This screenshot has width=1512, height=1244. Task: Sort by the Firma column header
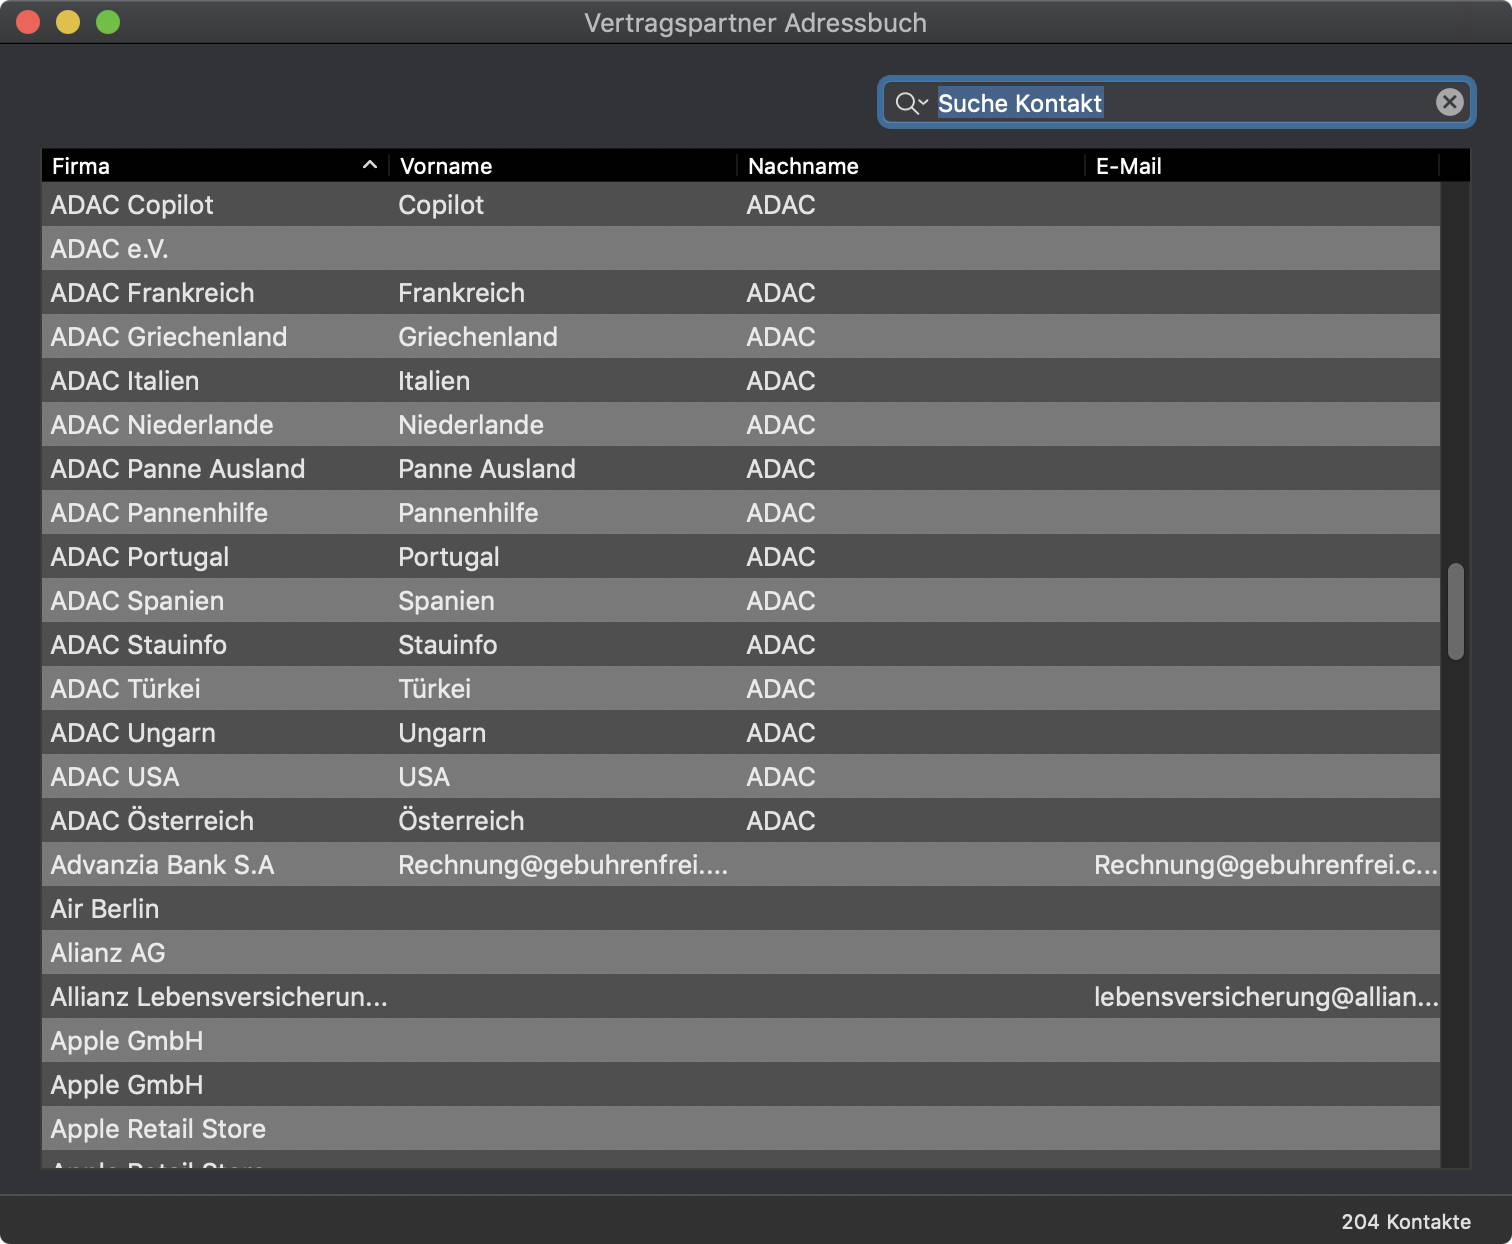[215, 166]
